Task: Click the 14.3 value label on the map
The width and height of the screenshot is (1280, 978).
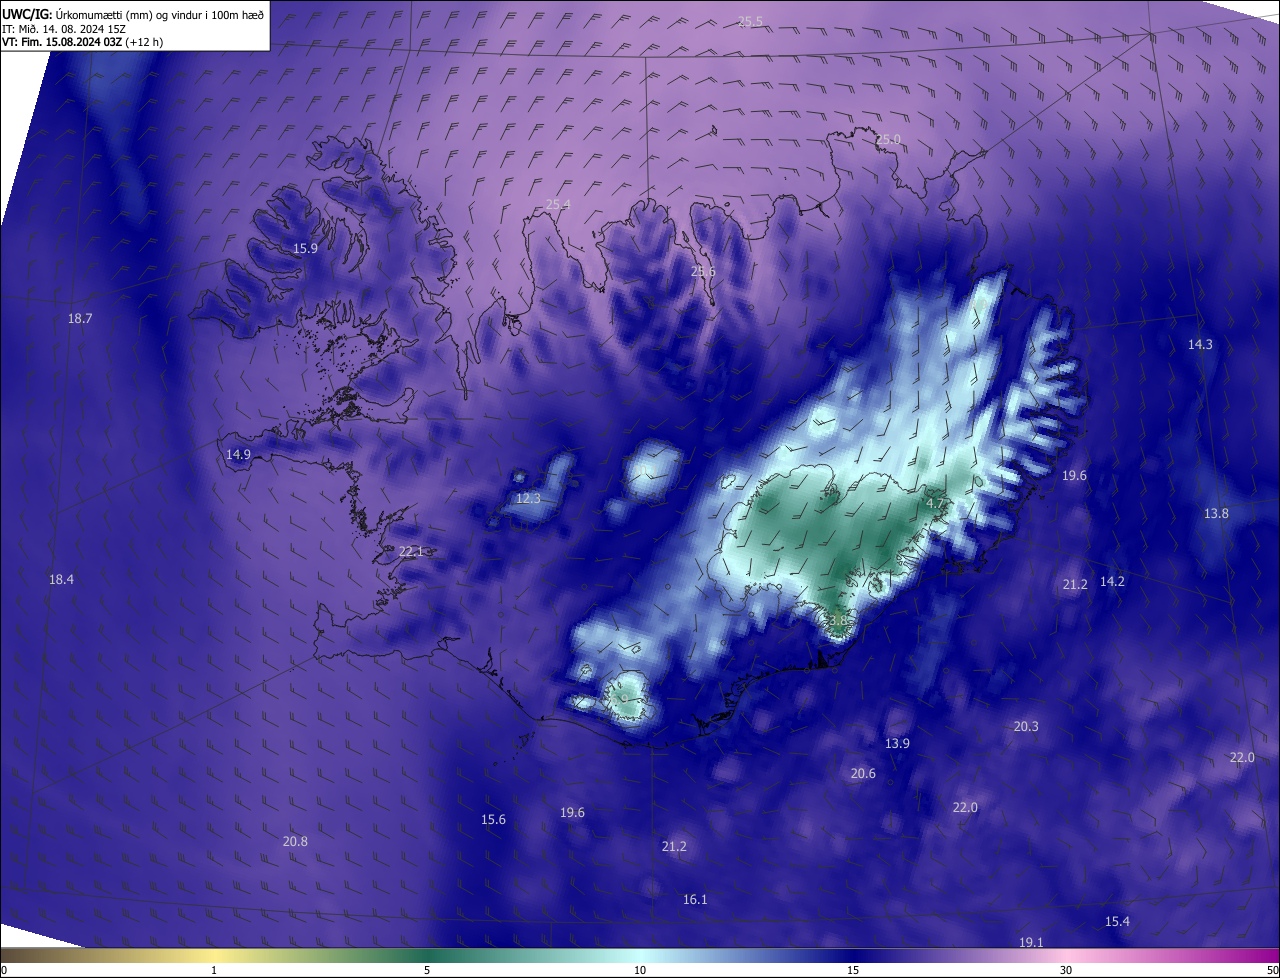Action: point(1200,345)
